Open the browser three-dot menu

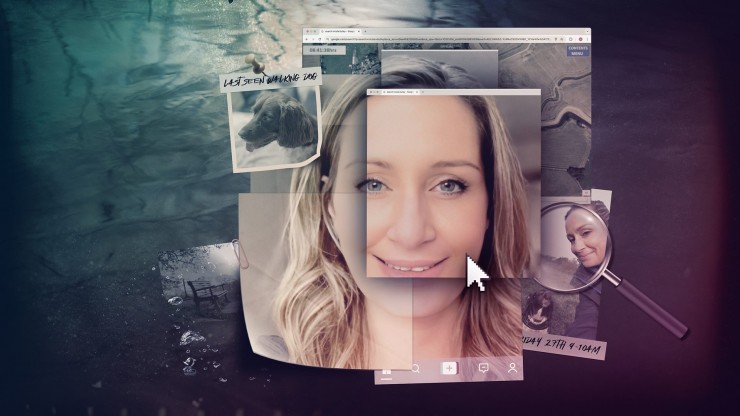[x=585, y=39]
